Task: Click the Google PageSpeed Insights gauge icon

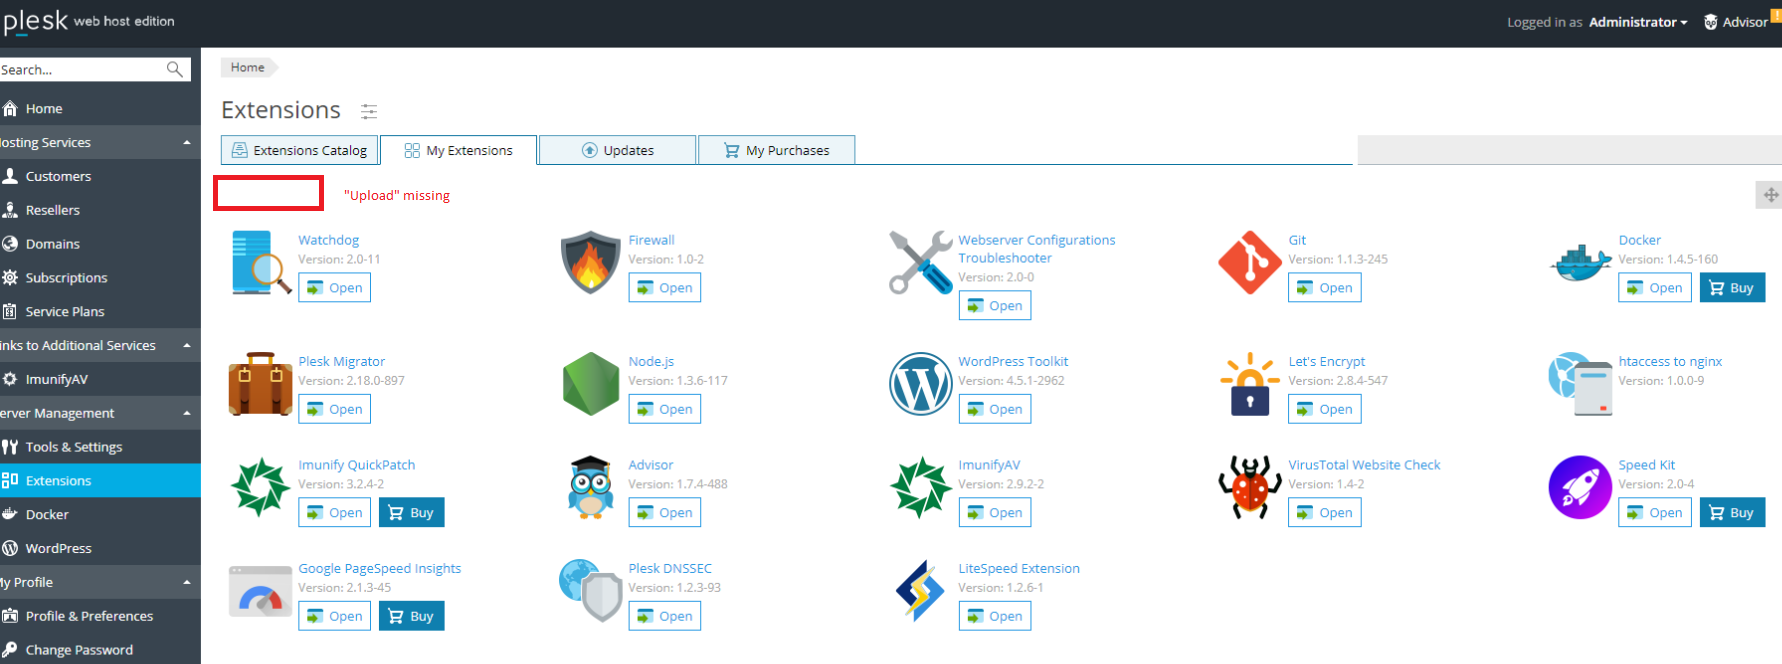Action: pyautogui.click(x=260, y=591)
